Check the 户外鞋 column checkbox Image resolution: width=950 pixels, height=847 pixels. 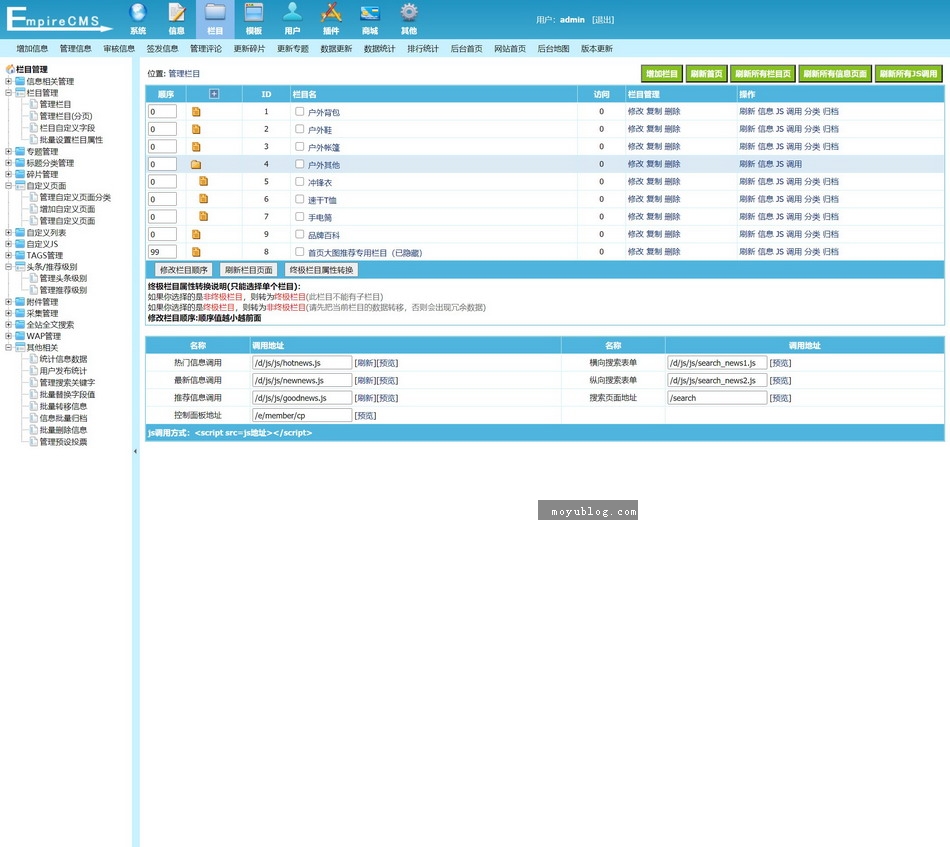[299, 129]
